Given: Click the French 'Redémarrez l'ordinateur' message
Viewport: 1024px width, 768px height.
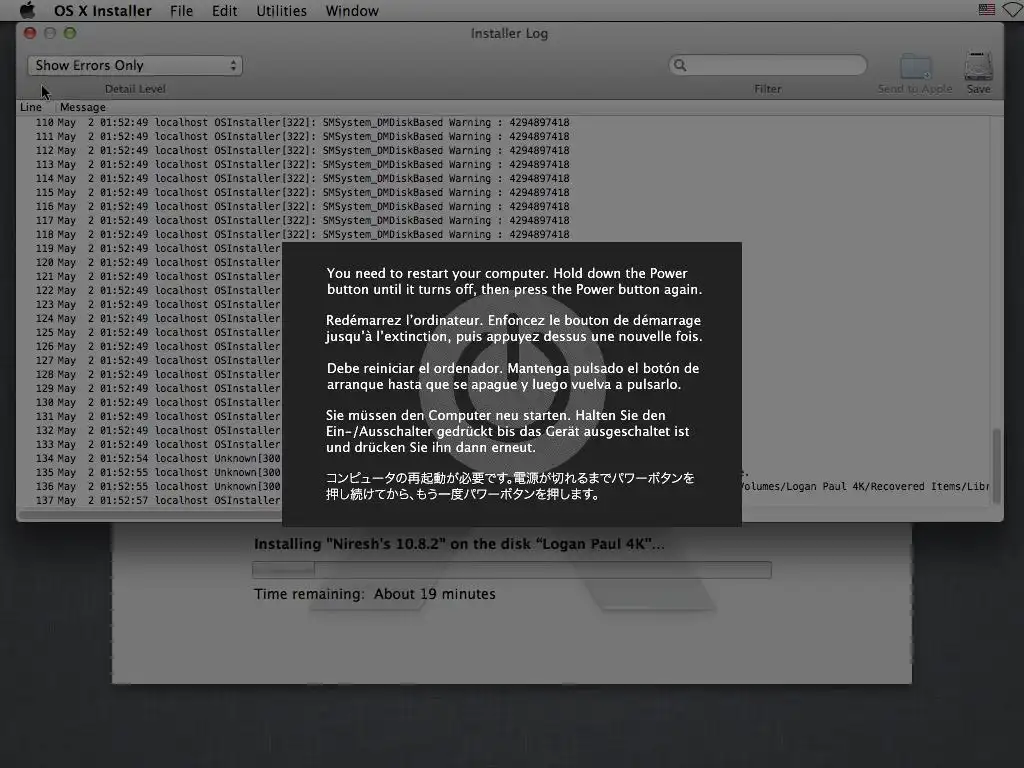Looking at the screenshot, I should (514, 328).
